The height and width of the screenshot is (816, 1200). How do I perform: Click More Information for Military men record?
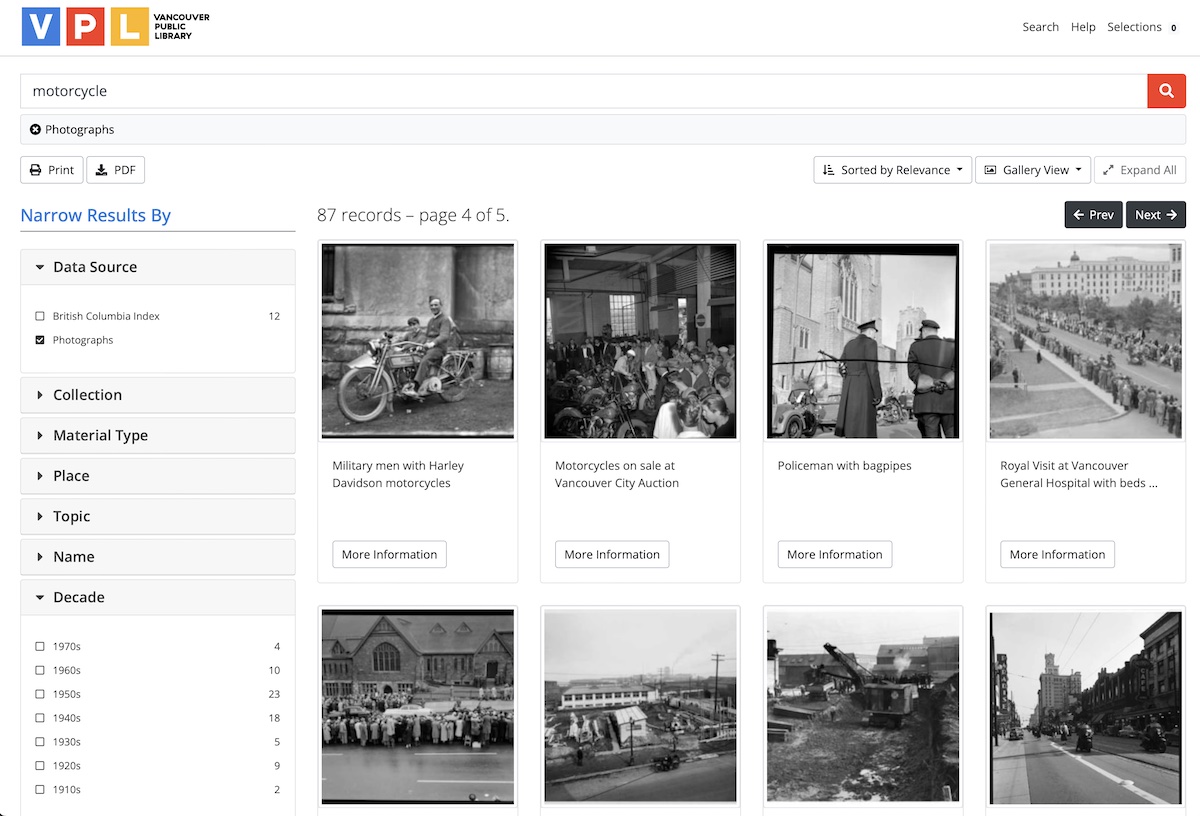[x=389, y=555]
